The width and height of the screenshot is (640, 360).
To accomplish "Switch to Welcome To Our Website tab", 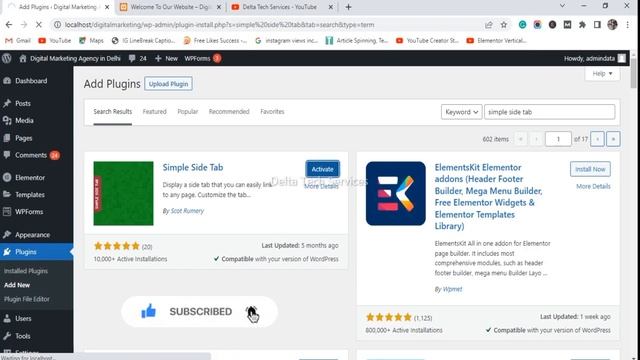I will point(171,7).
